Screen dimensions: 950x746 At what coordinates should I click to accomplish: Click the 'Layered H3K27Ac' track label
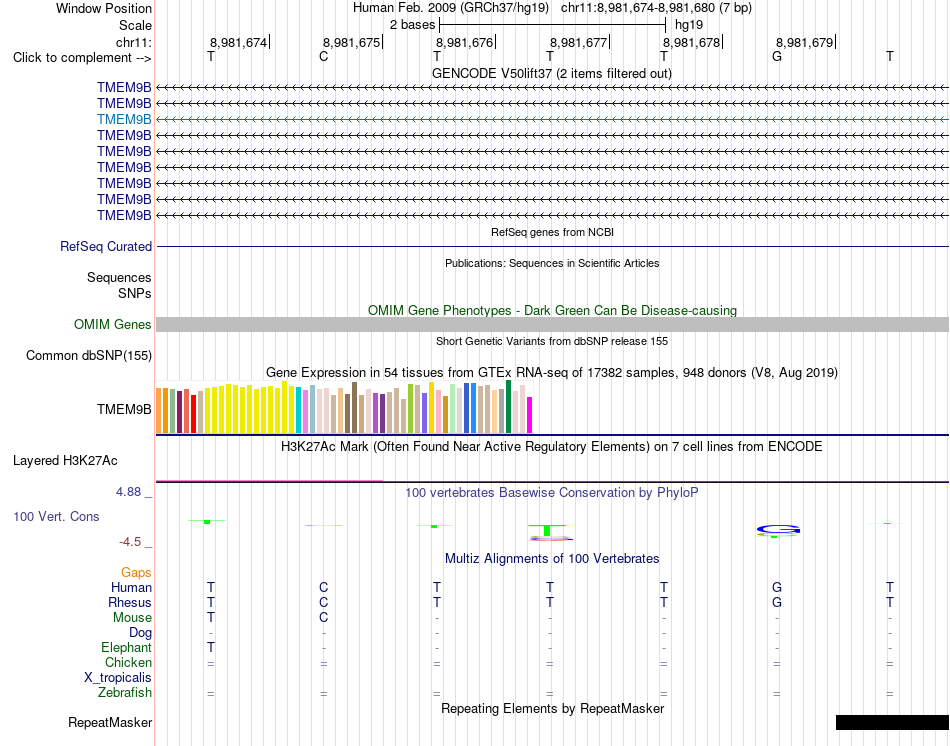pyautogui.click(x=65, y=461)
